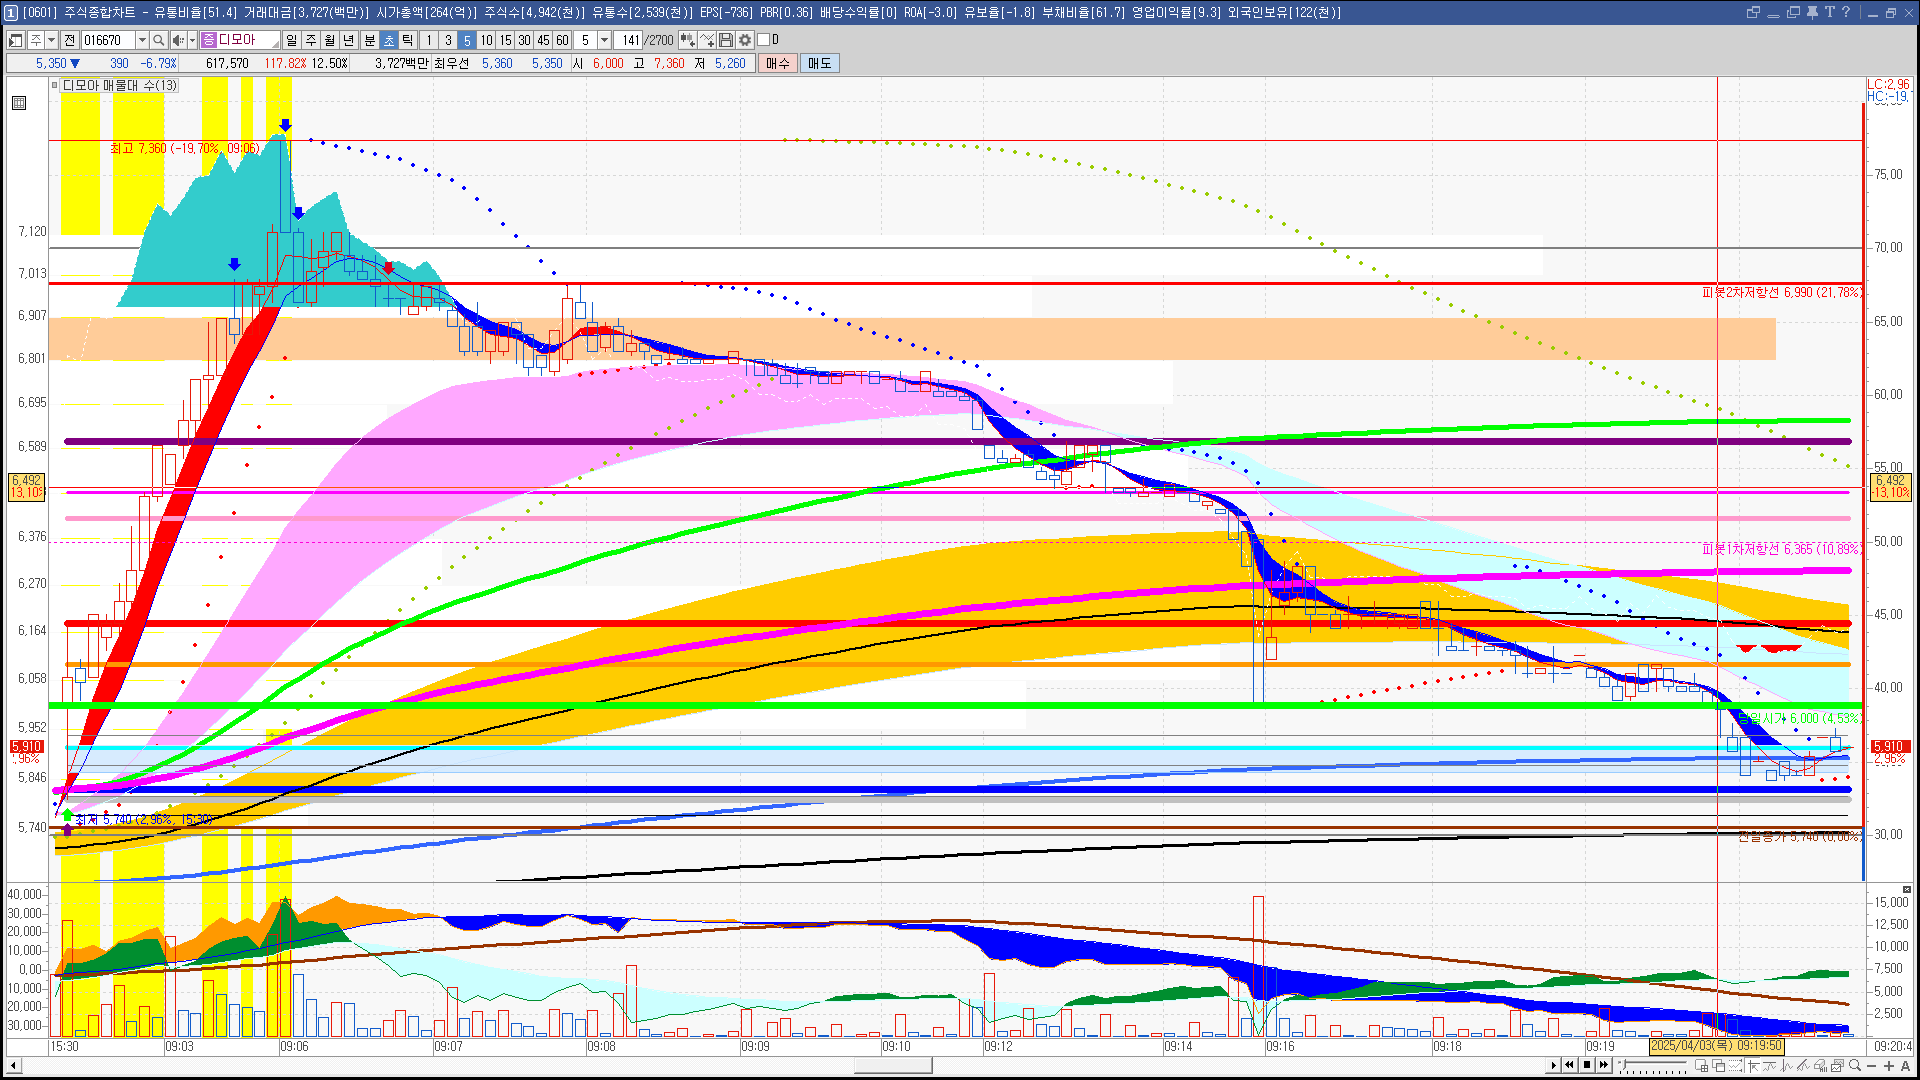Click the bottom magnifier zoom icon
This screenshot has height=1080, width=1920.
(1855, 1065)
